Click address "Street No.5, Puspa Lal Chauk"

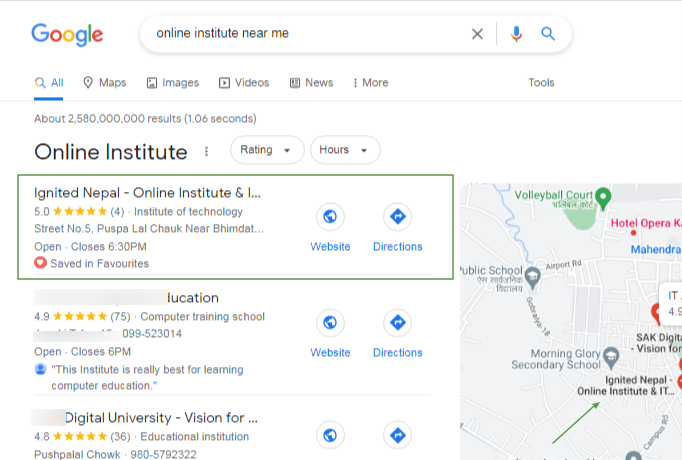[x=149, y=229]
